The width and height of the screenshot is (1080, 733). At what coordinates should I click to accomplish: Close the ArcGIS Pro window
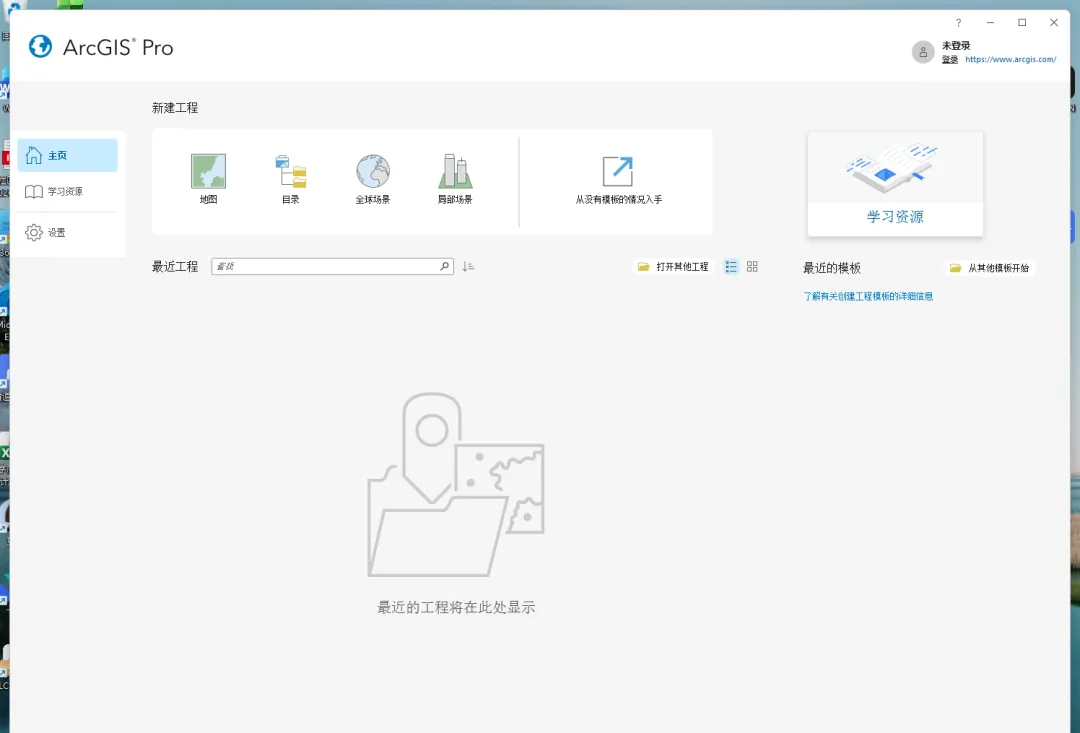[x=1054, y=23]
